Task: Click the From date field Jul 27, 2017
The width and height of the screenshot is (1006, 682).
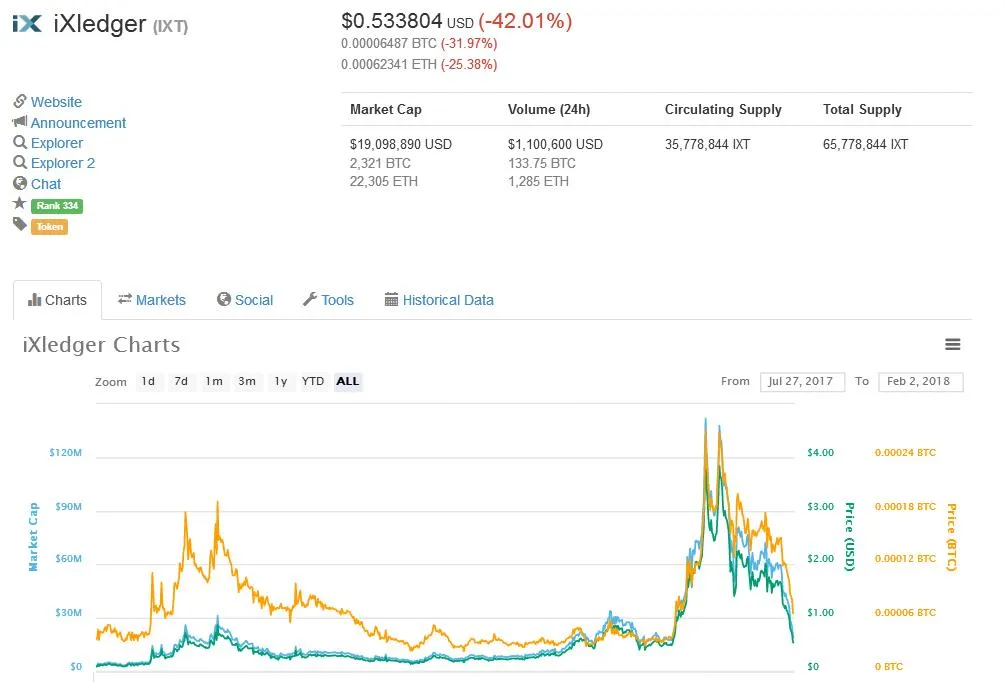Action: click(802, 382)
